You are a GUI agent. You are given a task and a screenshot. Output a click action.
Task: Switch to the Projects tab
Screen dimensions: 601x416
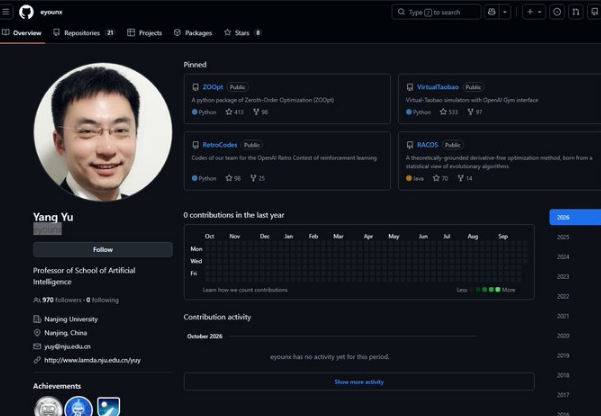tap(145, 33)
